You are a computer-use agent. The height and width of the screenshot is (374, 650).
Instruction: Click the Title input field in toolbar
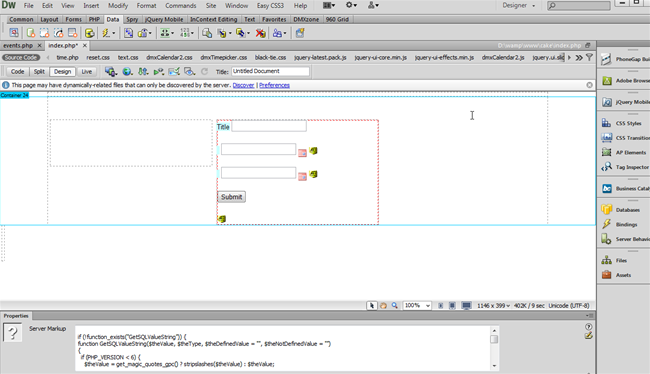(270, 71)
